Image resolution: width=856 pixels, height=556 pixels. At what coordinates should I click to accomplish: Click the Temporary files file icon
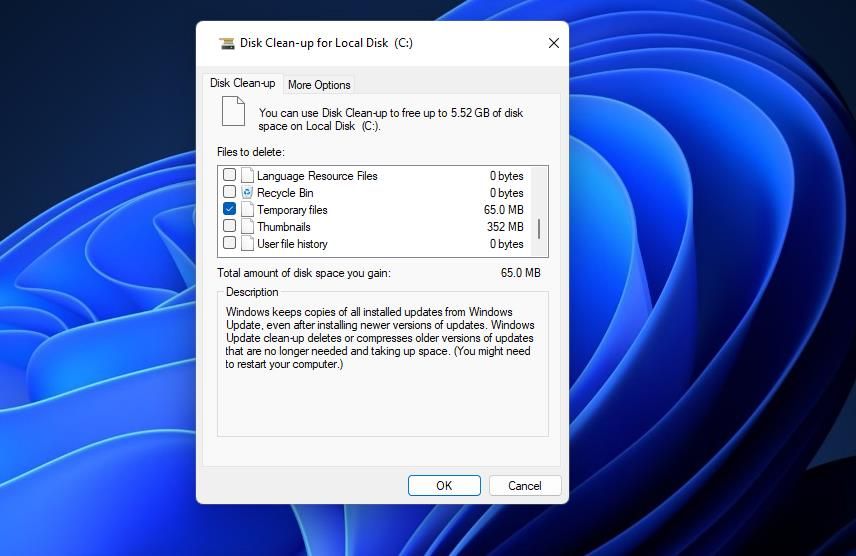coord(247,209)
